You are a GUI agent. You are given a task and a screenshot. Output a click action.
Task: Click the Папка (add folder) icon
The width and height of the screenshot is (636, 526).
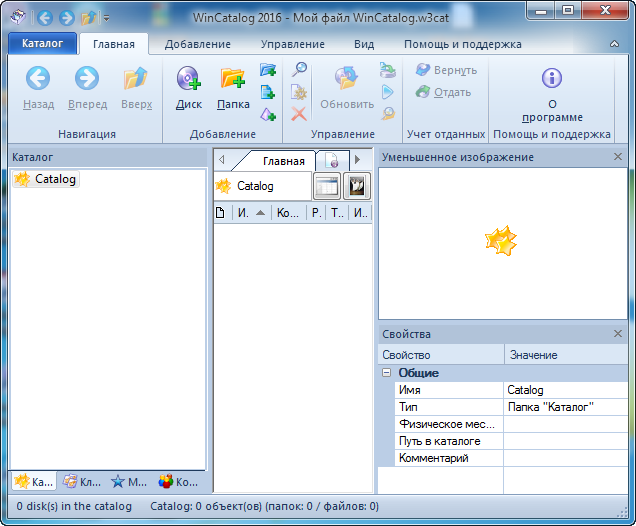pyautogui.click(x=233, y=79)
